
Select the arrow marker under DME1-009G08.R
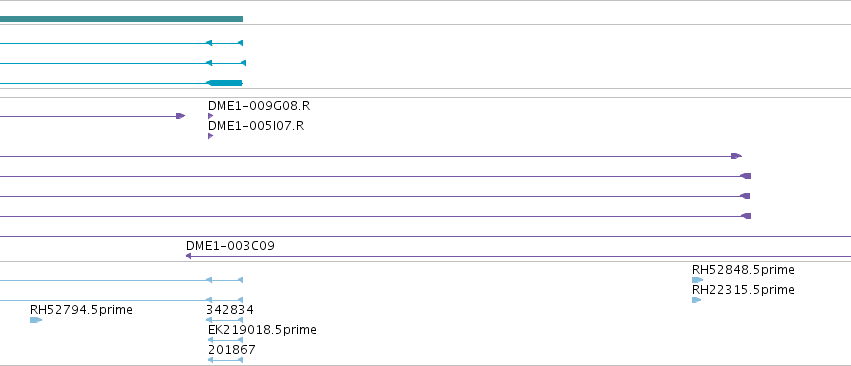(x=211, y=116)
